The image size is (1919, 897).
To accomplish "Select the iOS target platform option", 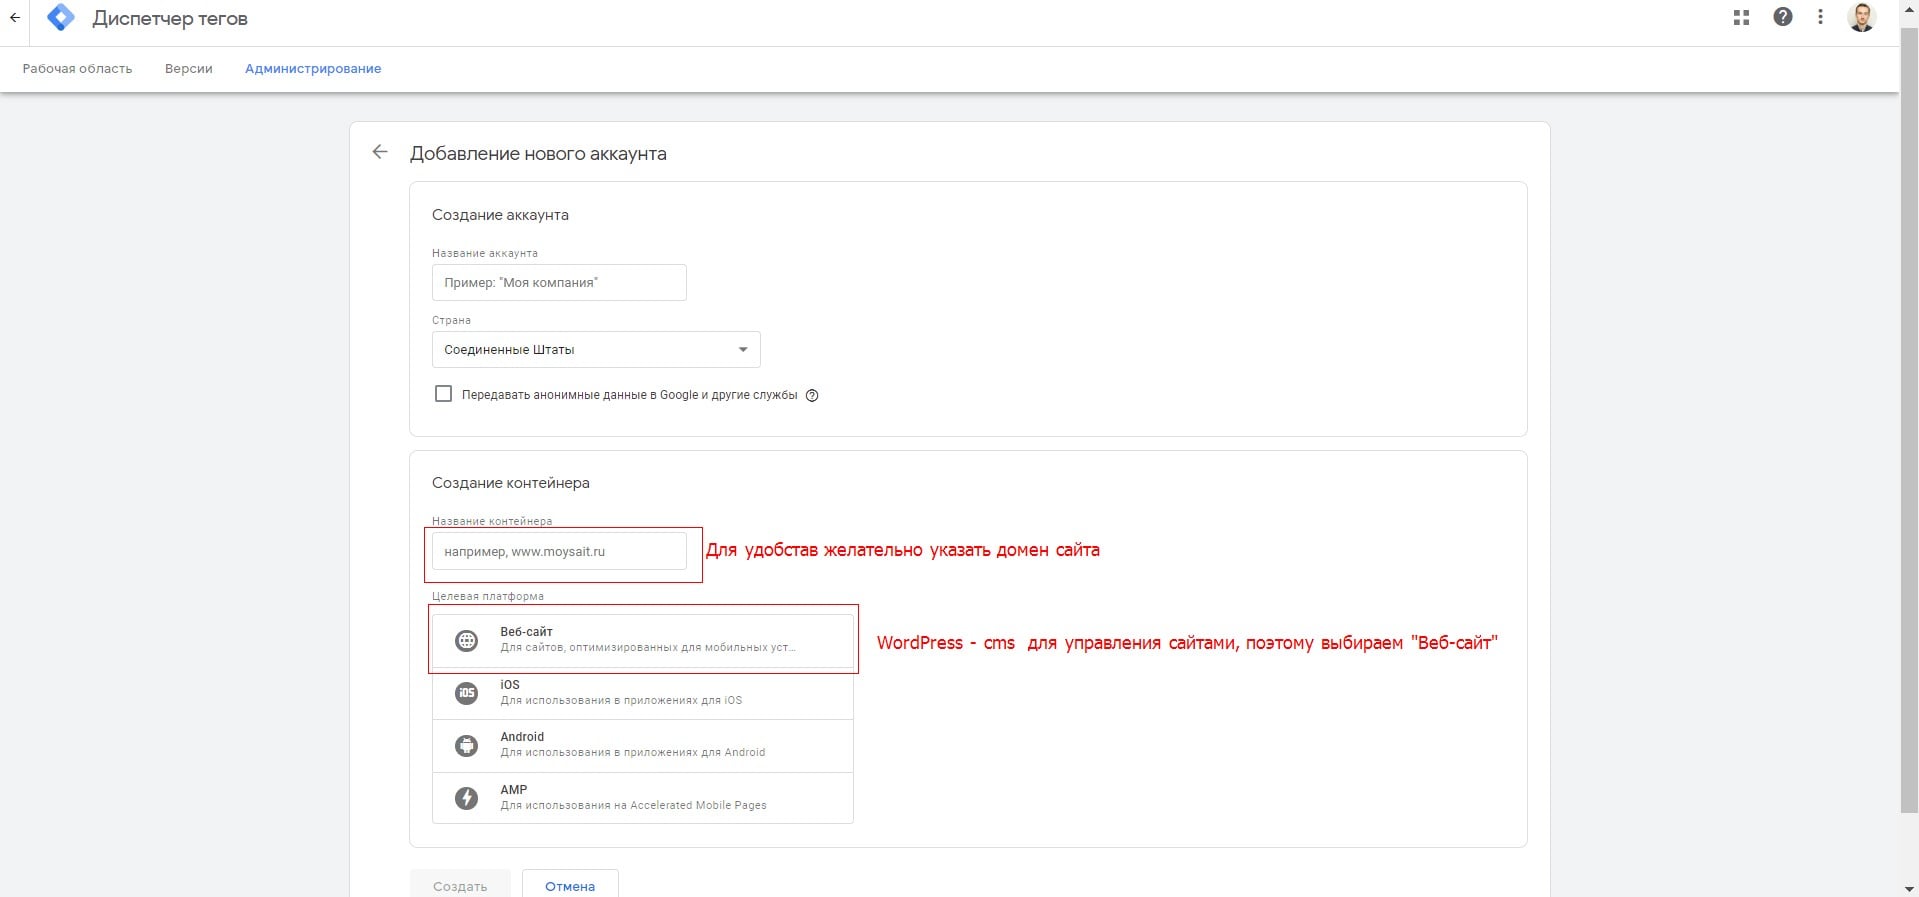I will pos(642,692).
